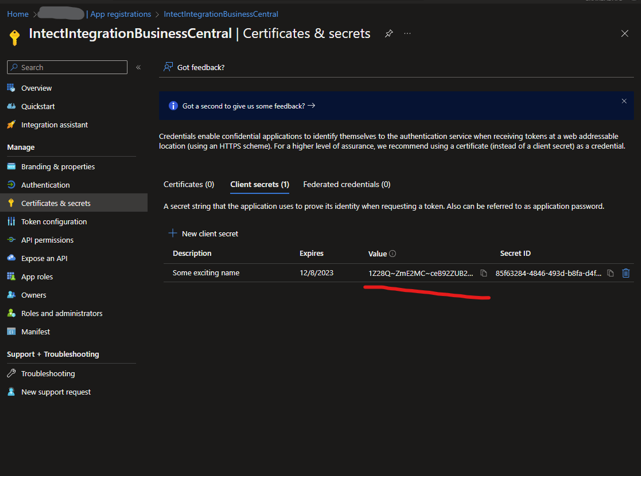Copy the secret value to clipboard
Viewport: 641px width, 477px height.
tap(483, 273)
